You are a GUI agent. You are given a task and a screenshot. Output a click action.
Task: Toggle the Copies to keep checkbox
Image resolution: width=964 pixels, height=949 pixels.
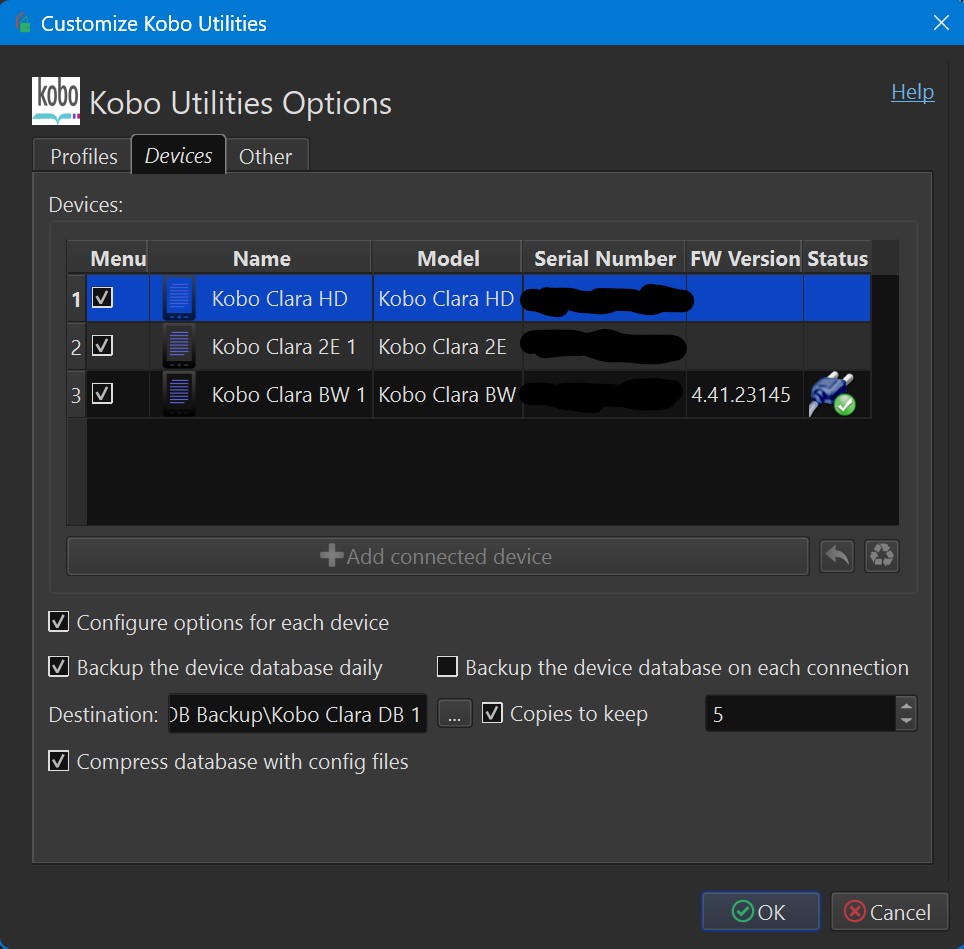(492, 713)
